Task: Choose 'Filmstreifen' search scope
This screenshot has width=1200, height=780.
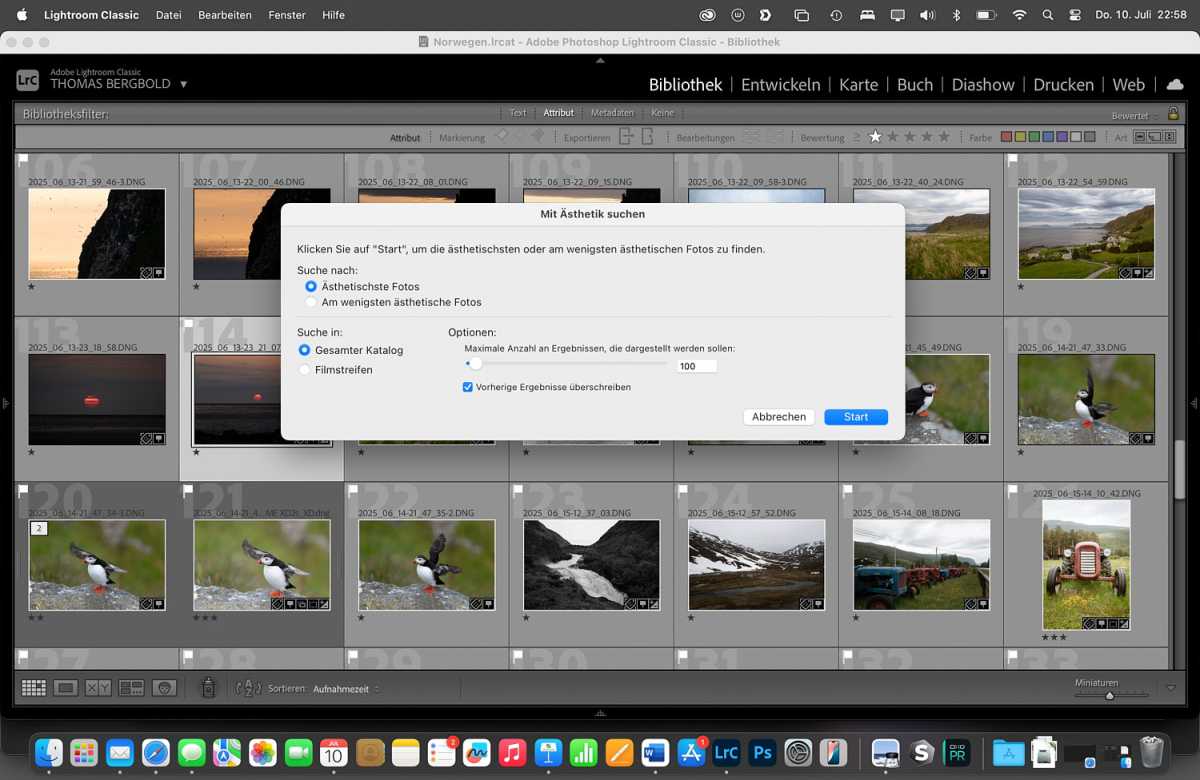Action: click(x=305, y=370)
